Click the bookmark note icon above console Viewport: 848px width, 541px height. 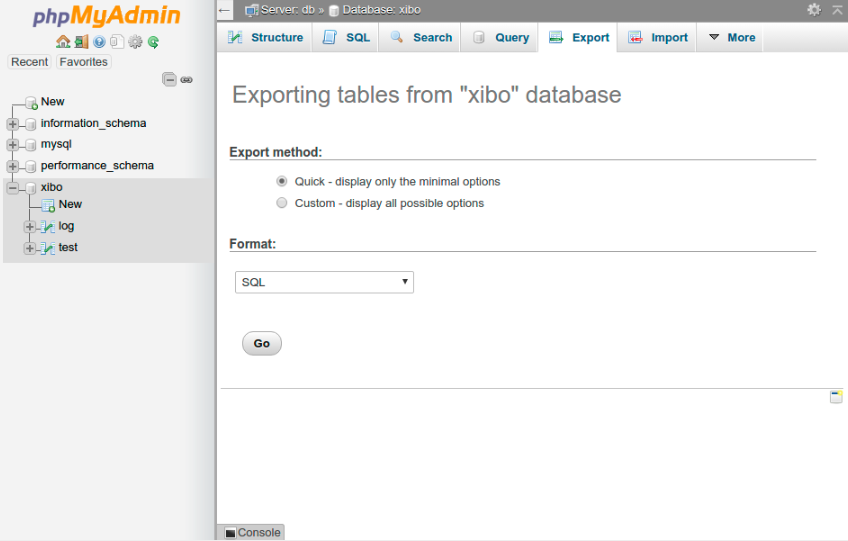[x=836, y=397]
